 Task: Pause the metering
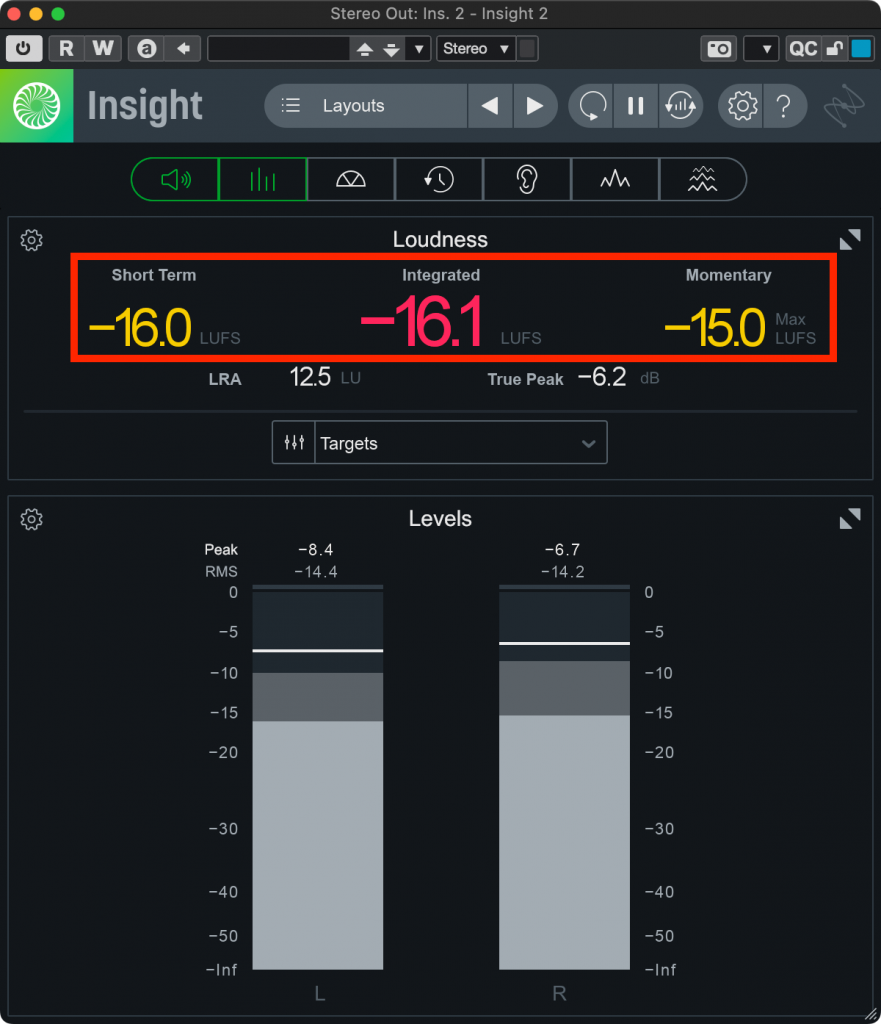pyautogui.click(x=636, y=106)
